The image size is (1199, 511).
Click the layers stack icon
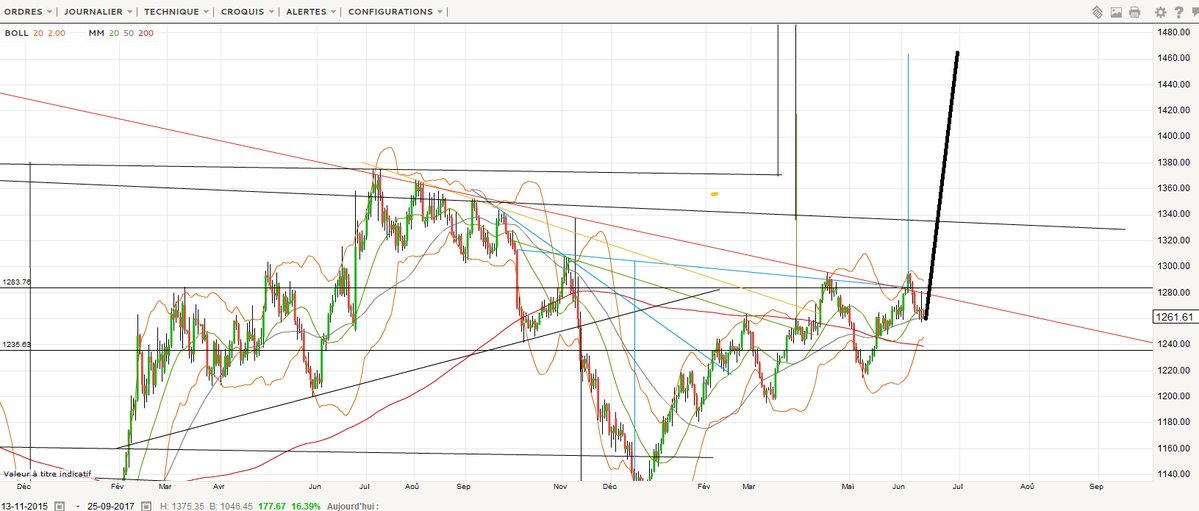pos(1097,11)
